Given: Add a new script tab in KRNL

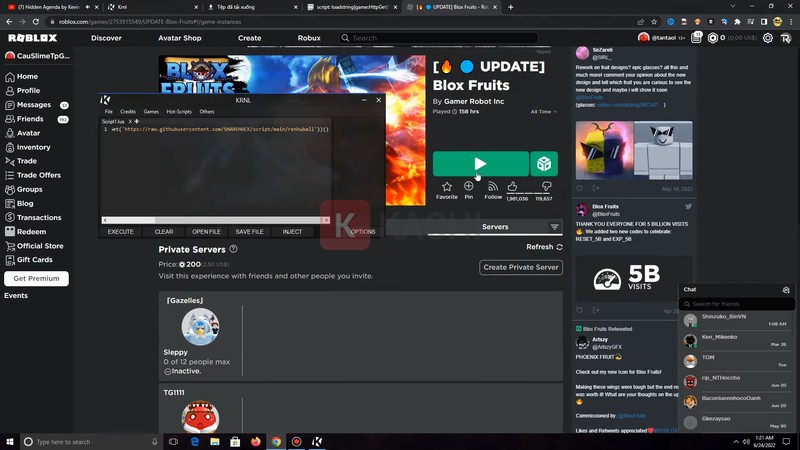Looking at the screenshot, I should tap(137, 121).
